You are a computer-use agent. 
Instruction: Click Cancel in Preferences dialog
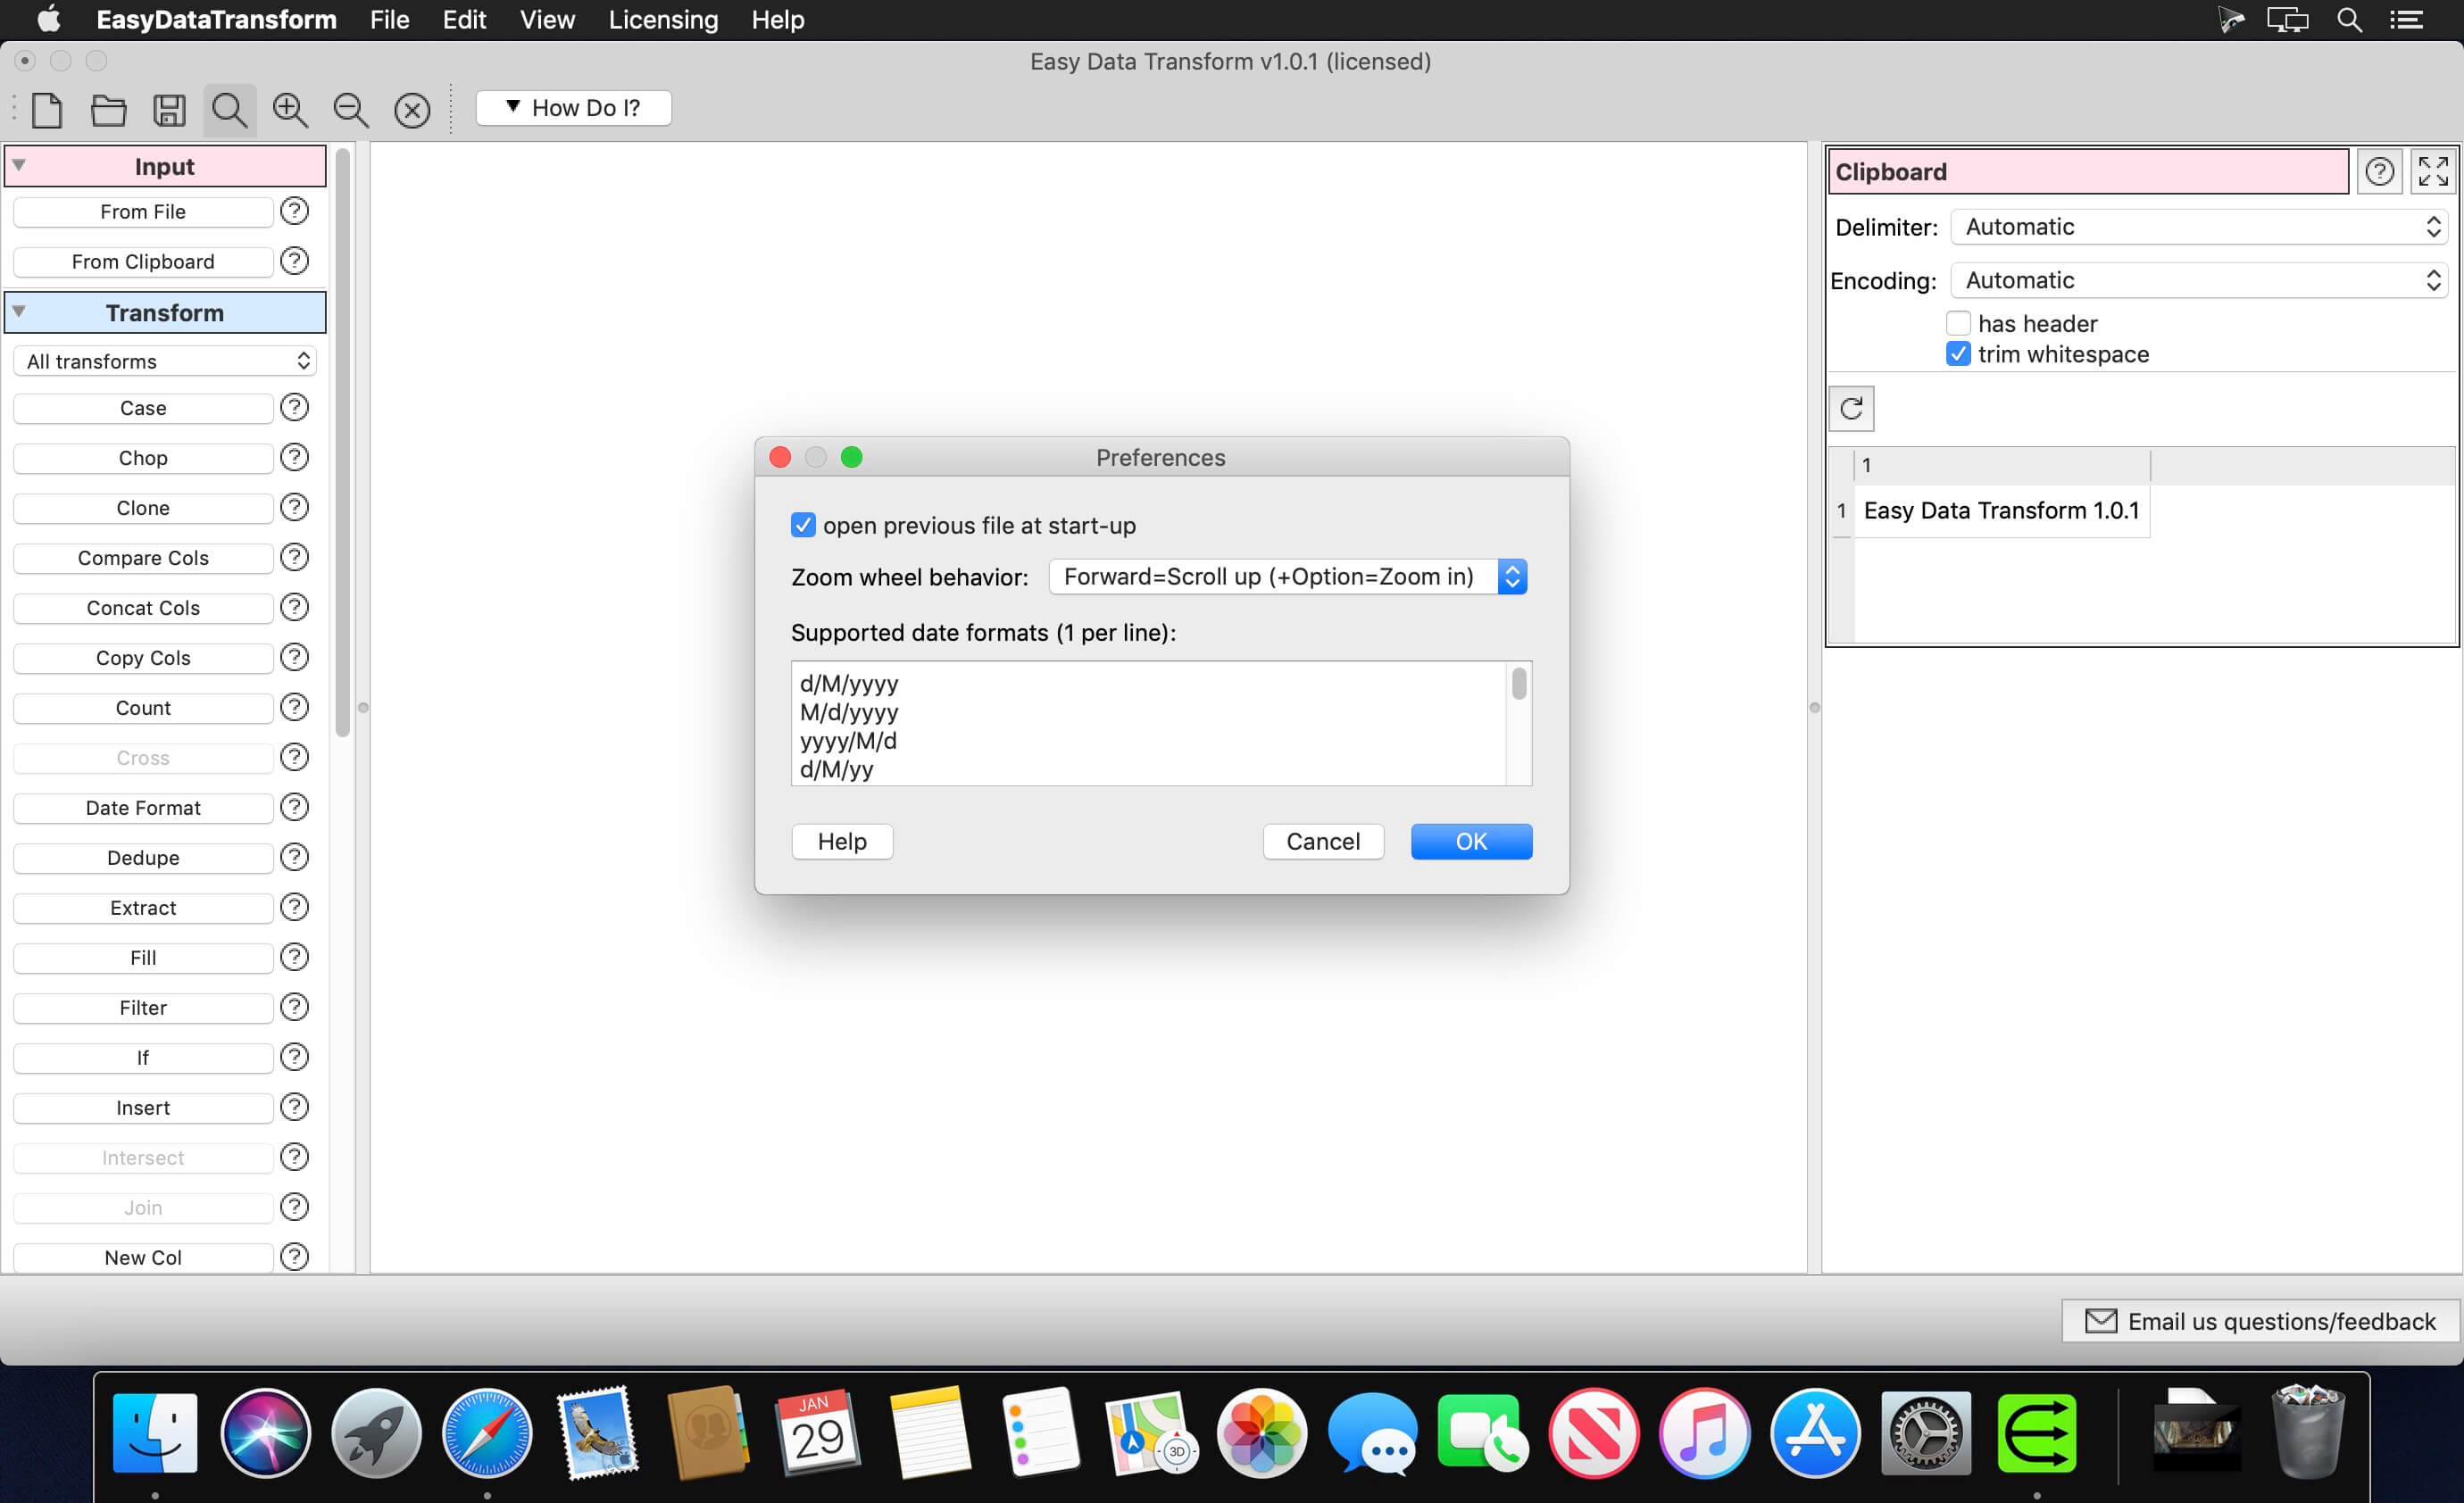pyautogui.click(x=1322, y=841)
